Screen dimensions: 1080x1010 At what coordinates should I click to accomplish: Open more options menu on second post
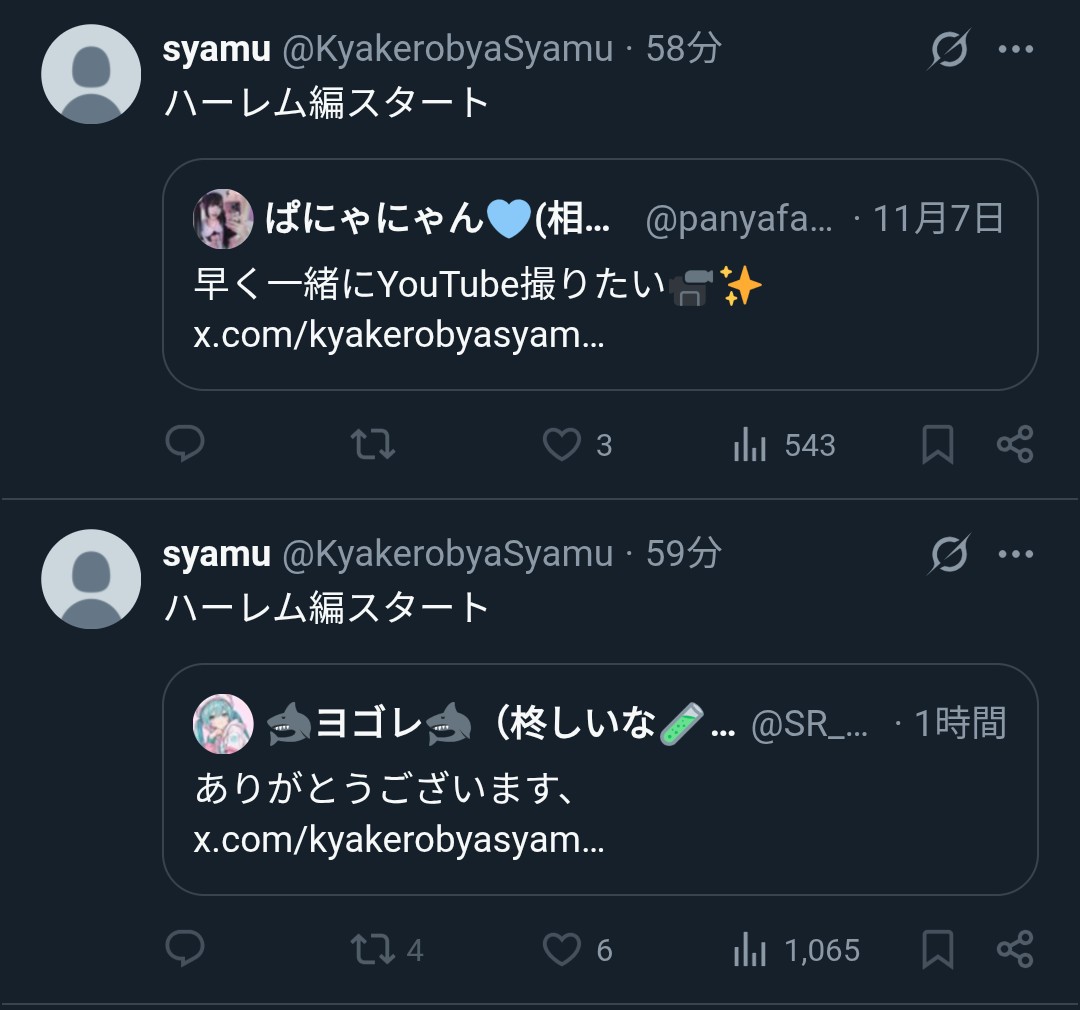(1016, 553)
